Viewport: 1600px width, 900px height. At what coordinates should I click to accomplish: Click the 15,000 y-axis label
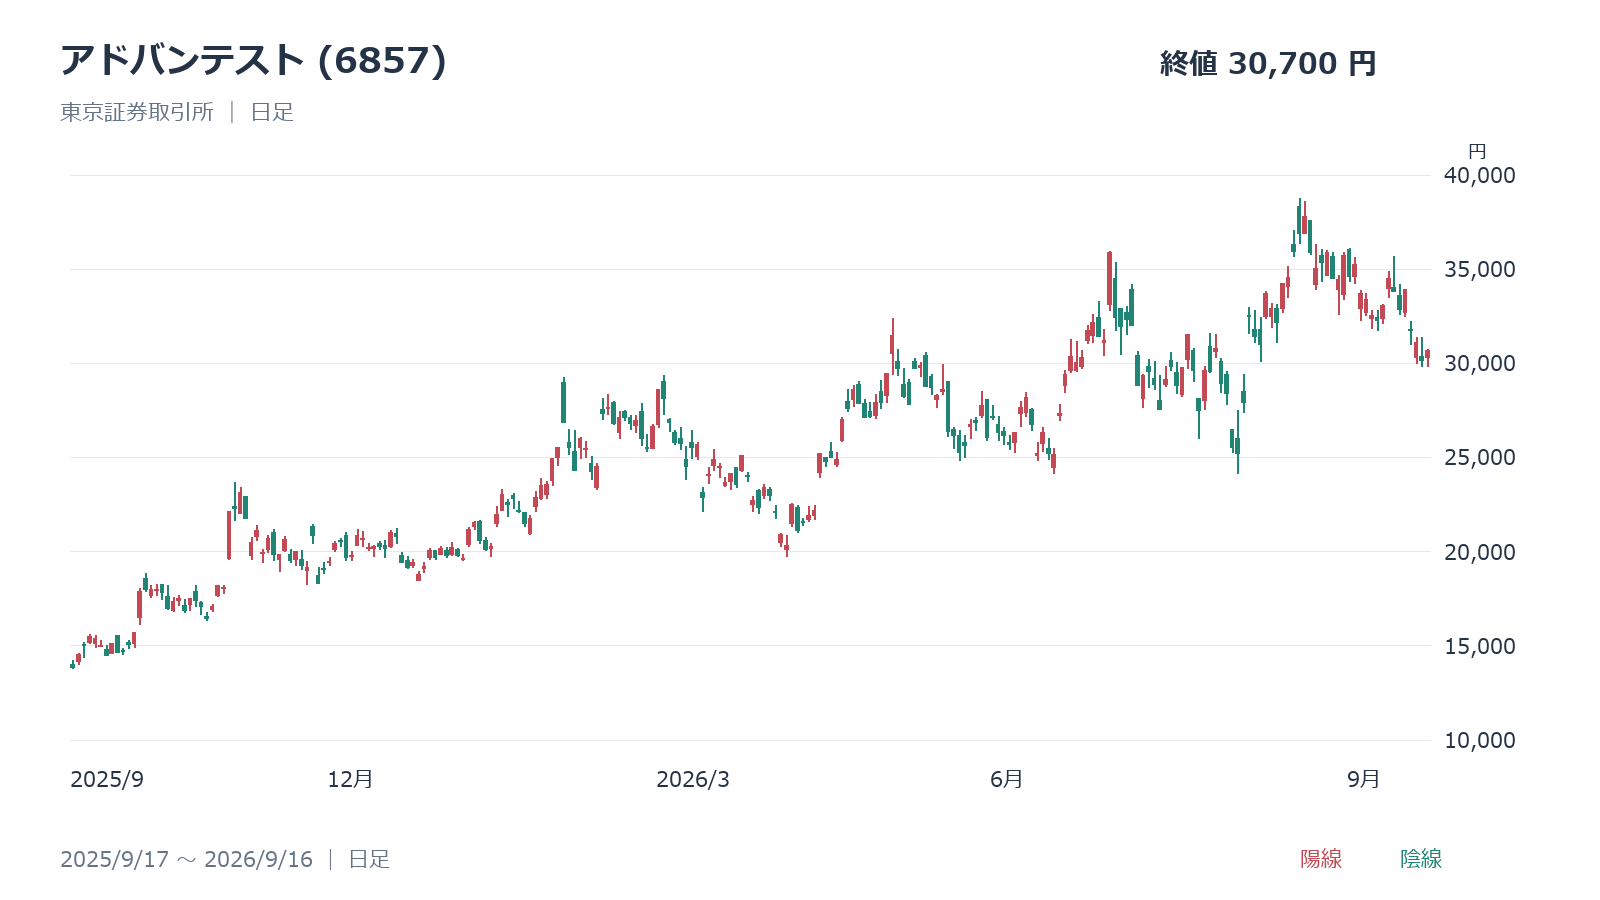[x=1479, y=646]
